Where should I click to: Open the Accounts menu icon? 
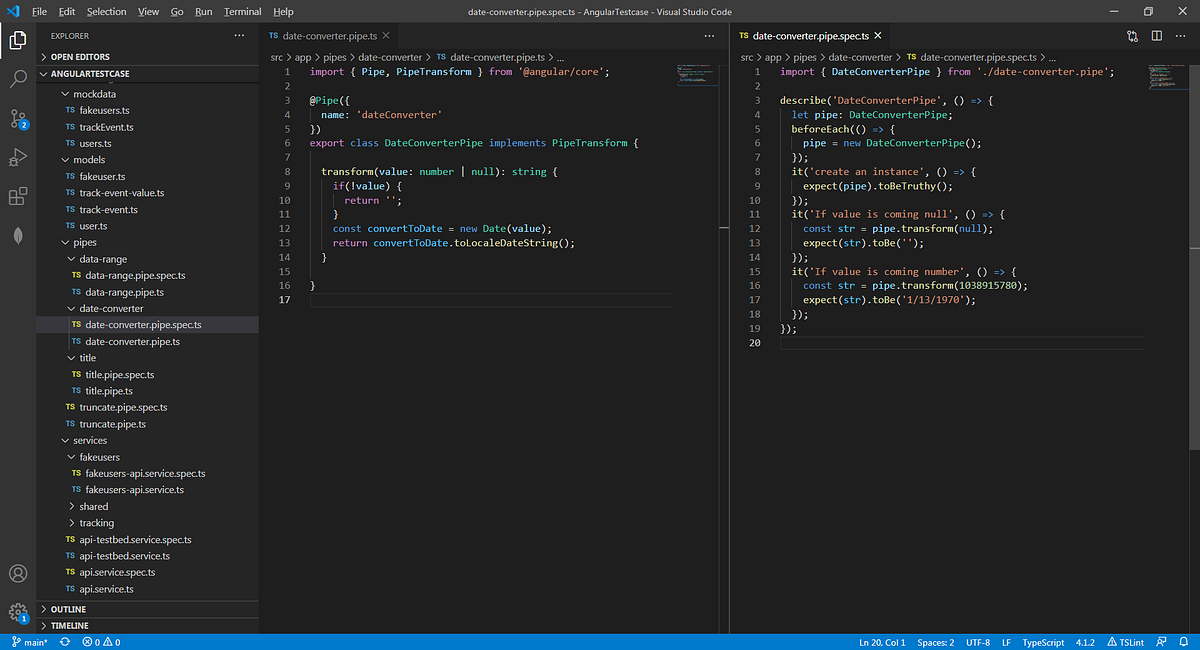pyautogui.click(x=18, y=574)
